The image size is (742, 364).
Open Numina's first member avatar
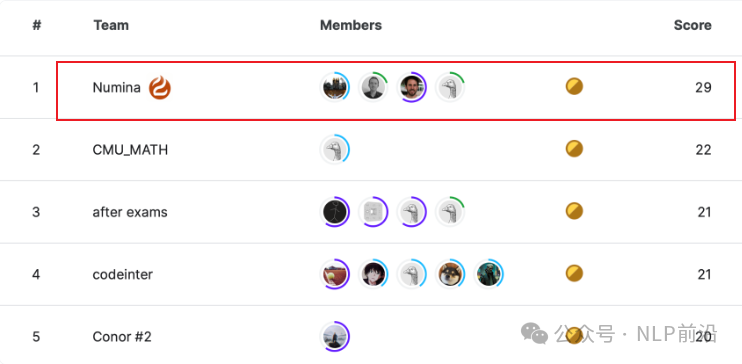point(335,87)
